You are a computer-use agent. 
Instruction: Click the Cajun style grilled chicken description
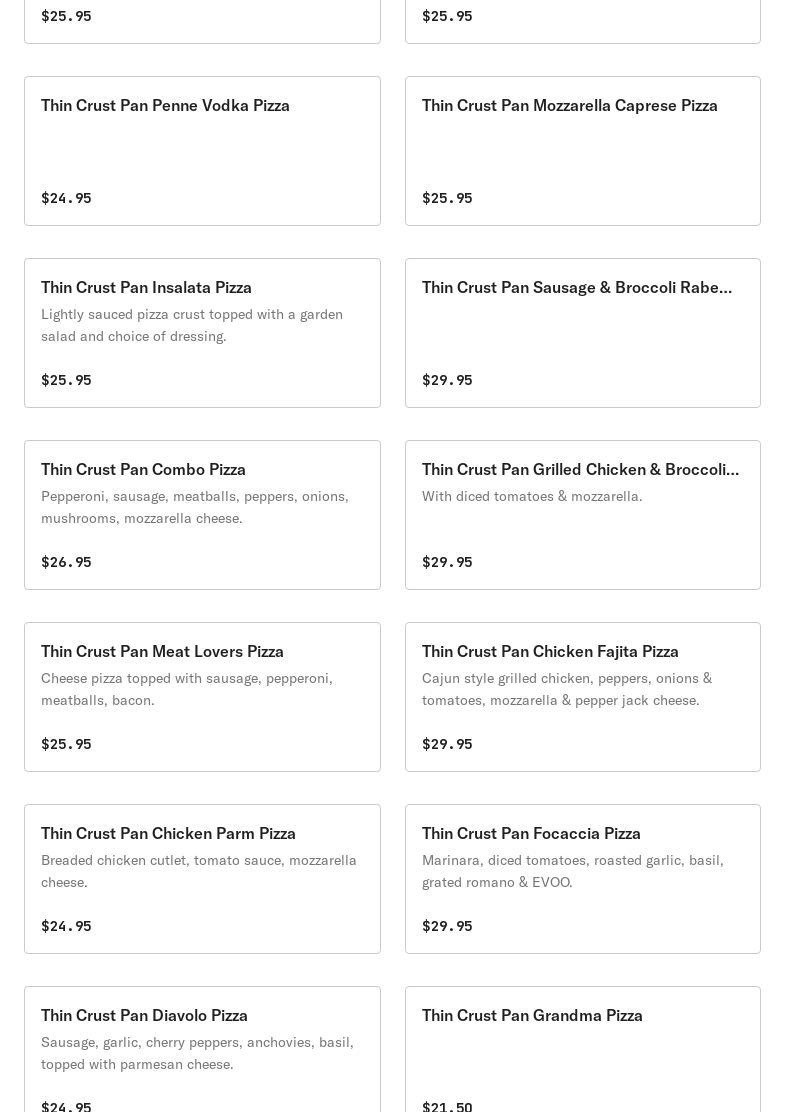point(567,689)
